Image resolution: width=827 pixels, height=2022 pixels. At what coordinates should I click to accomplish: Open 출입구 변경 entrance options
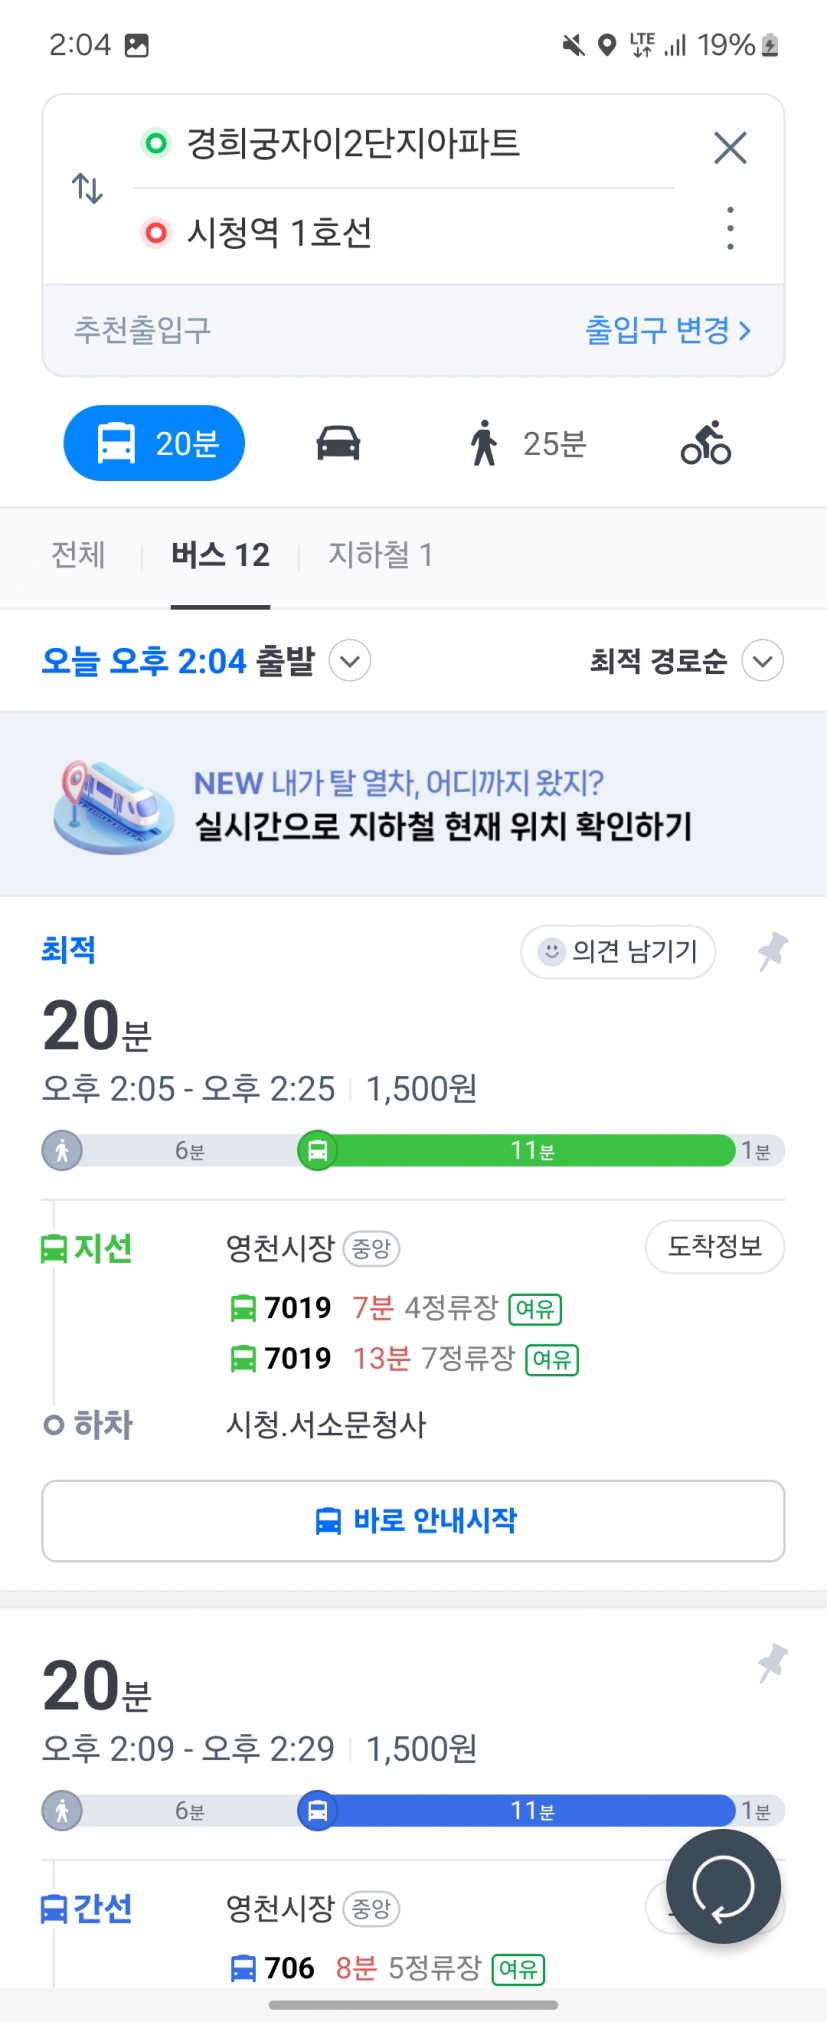(x=667, y=330)
